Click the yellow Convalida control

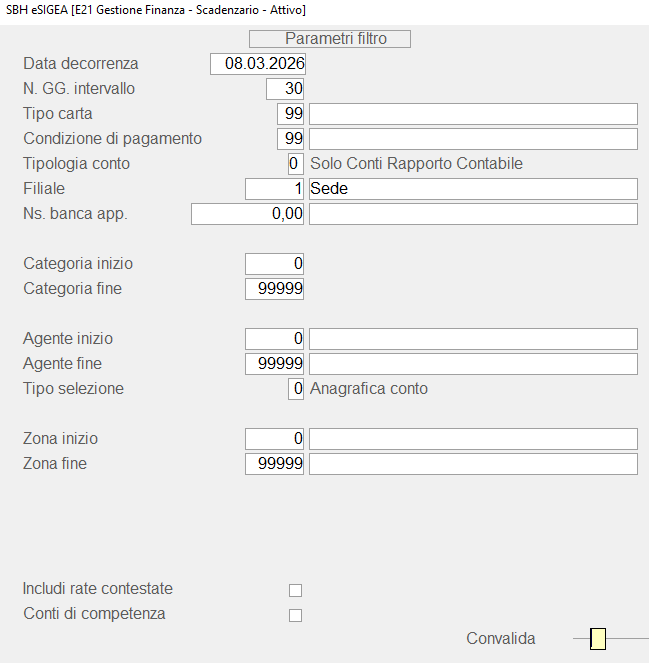[x=598, y=639]
